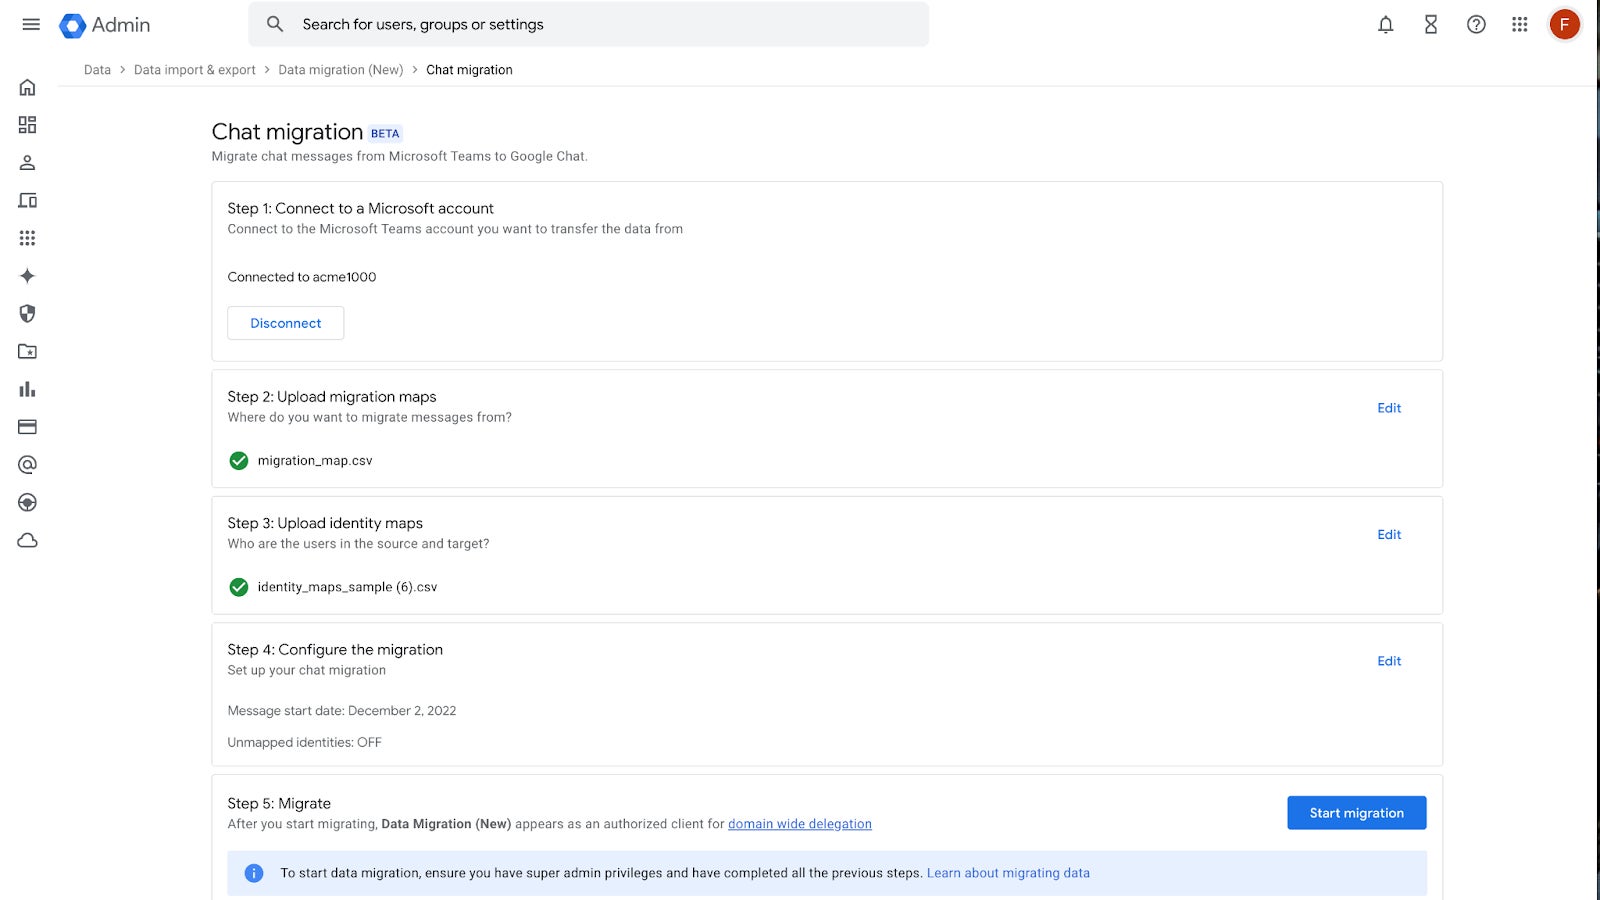Go to Data import & export breadcrumb
This screenshot has width=1600, height=900.
195,70
